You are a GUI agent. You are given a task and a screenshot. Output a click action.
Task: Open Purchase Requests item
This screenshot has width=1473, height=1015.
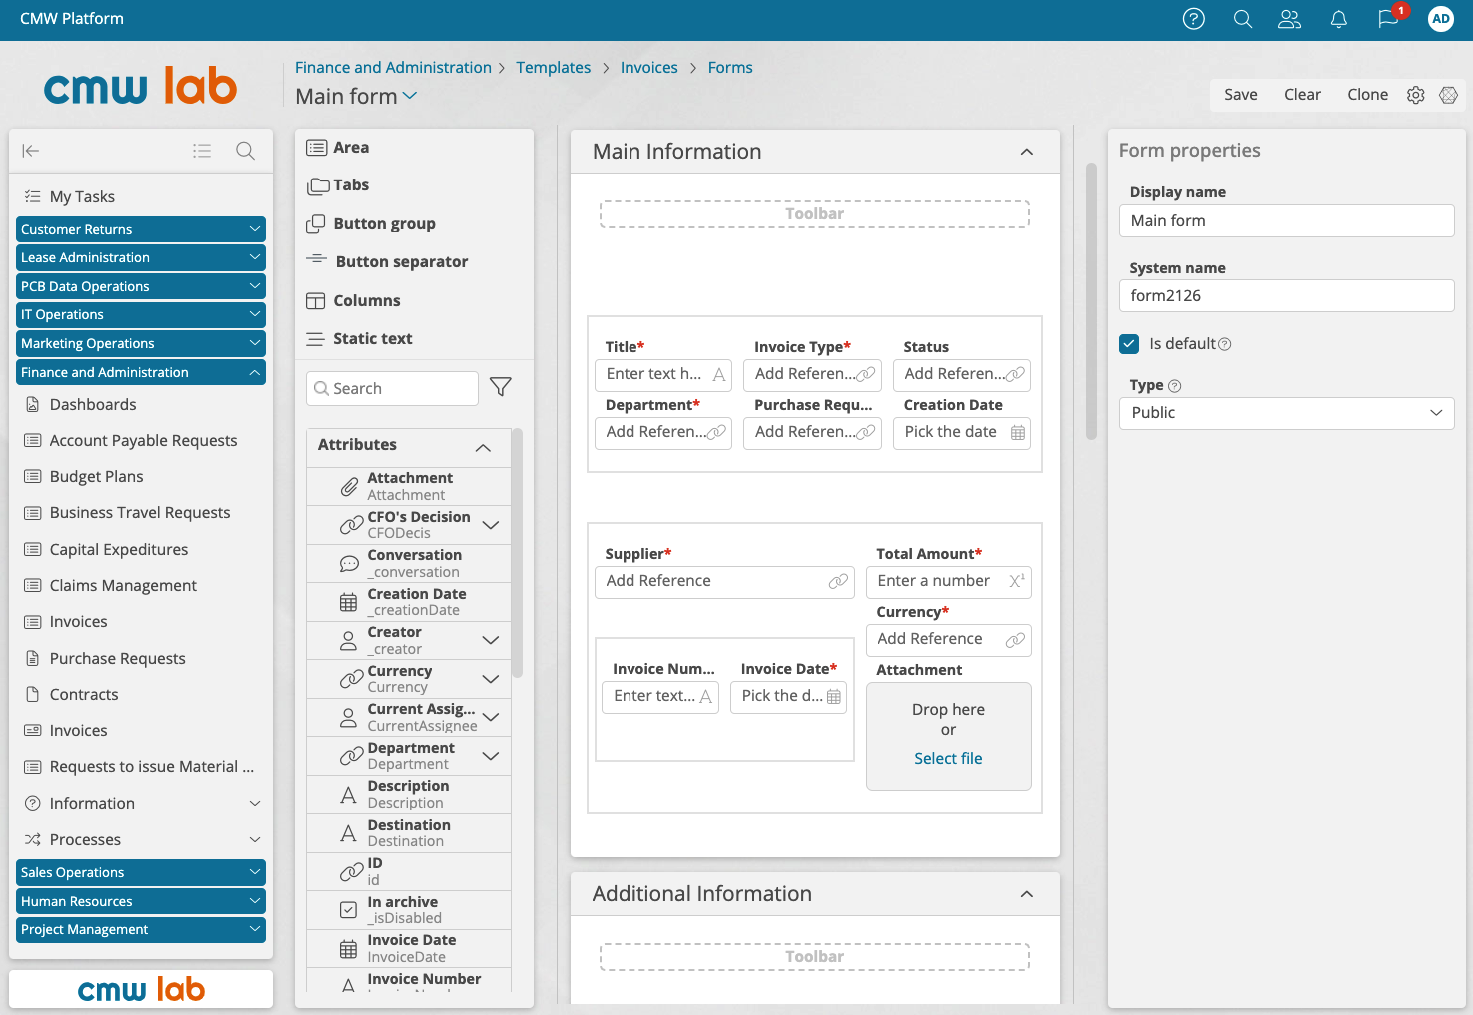117,658
